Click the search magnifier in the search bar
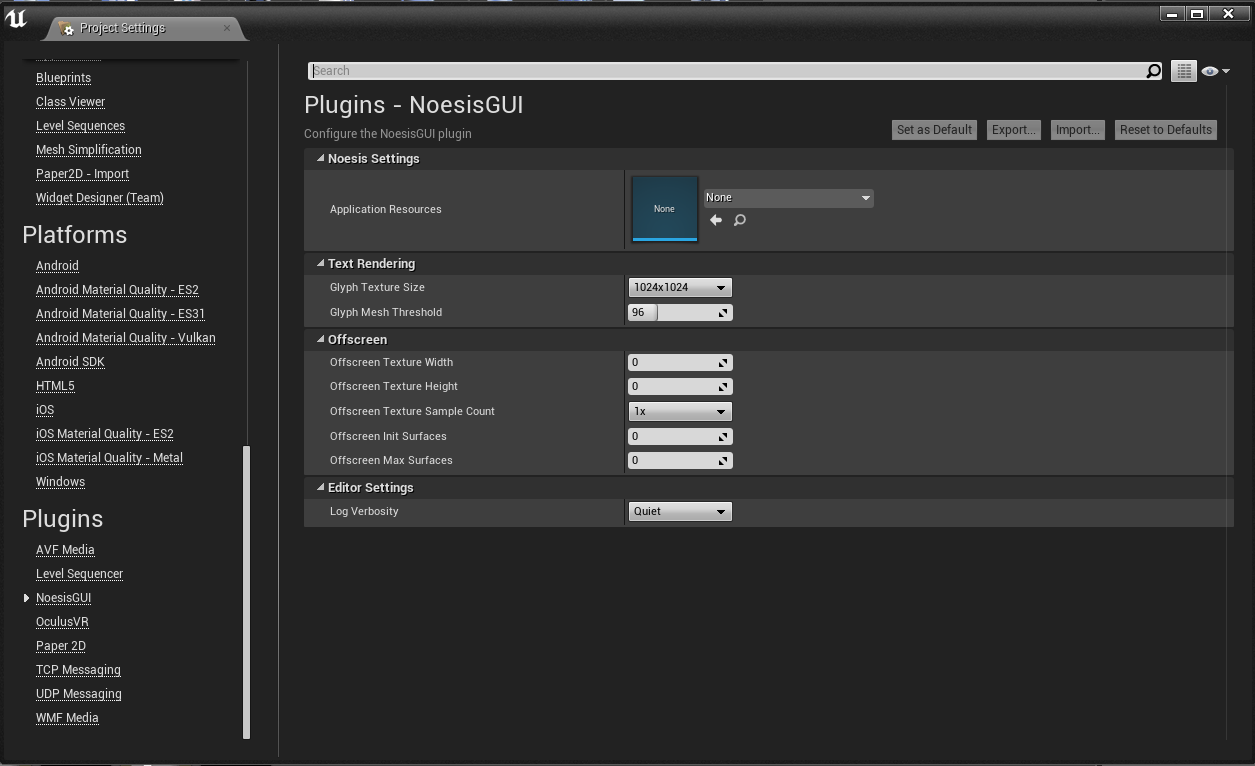Viewport: 1255px width, 766px height. tap(1153, 71)
